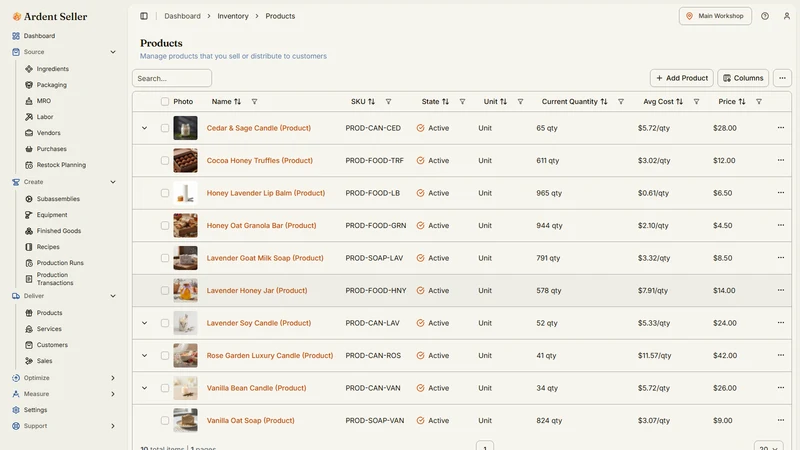Image resolution: width=800 pixels, height=450 pixels.
Task: Sort by Unit column arrows
Action: tap(504, 102)
